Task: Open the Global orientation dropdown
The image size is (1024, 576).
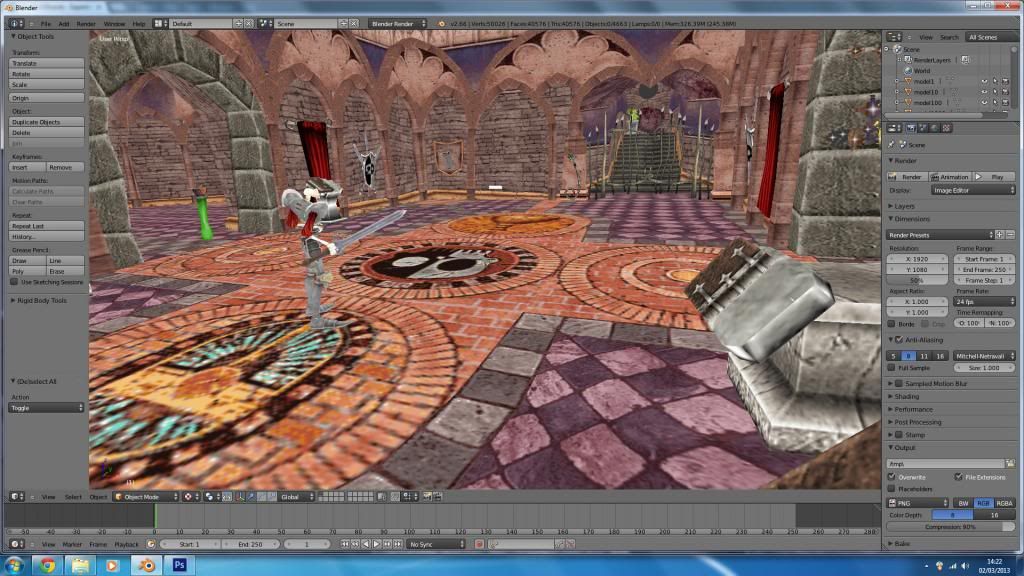Action: (x=296, y=497)
